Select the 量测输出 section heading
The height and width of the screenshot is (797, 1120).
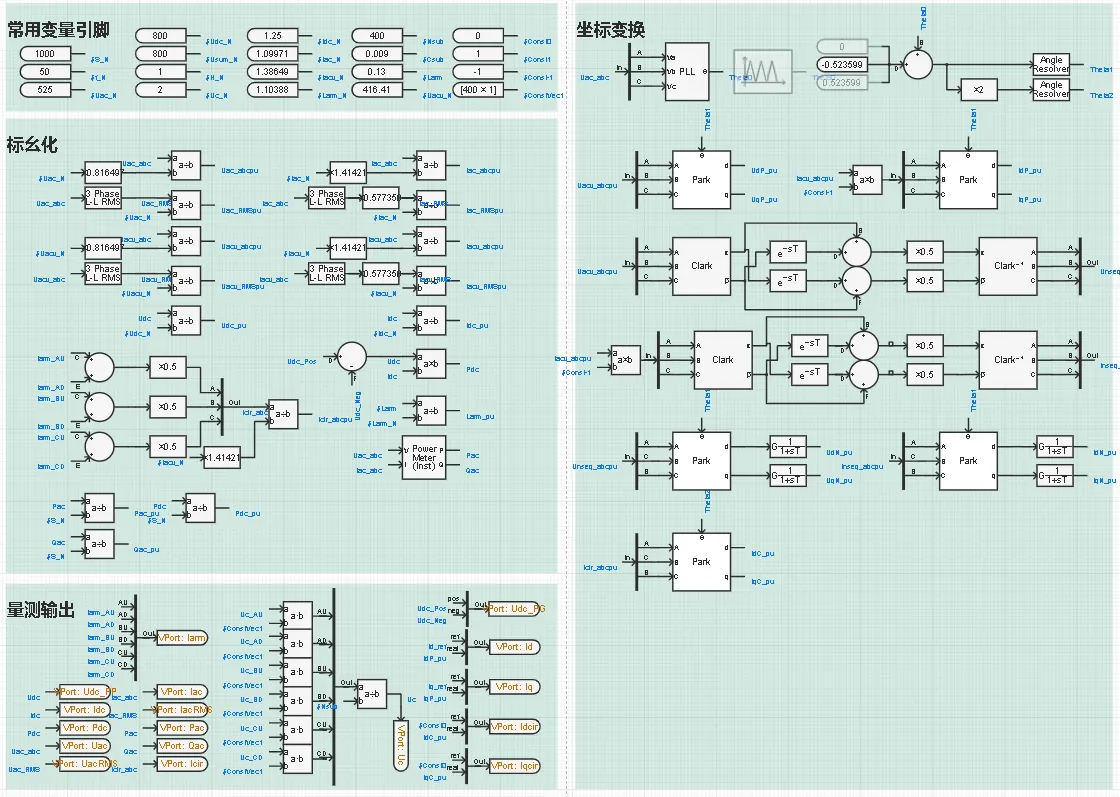coord(40,609)
